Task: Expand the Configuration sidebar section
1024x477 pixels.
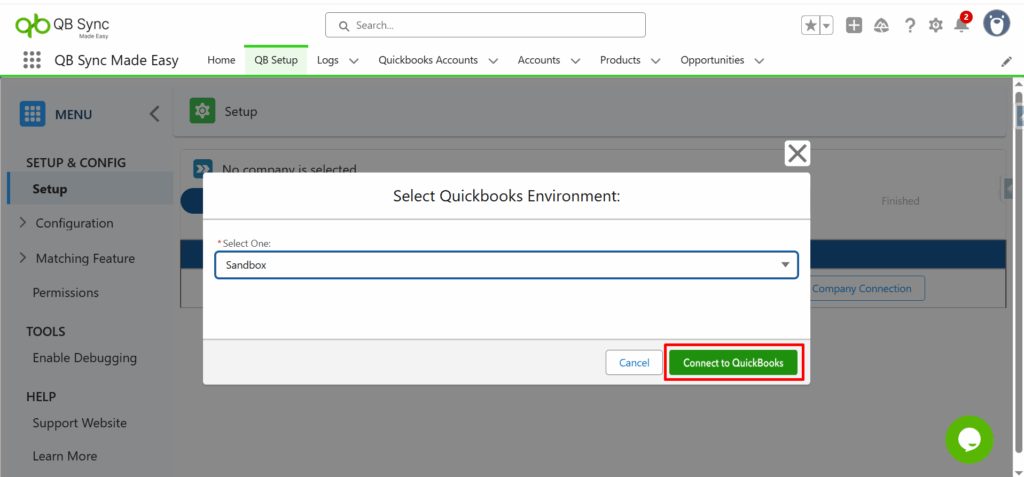Action: coord(23,223)
